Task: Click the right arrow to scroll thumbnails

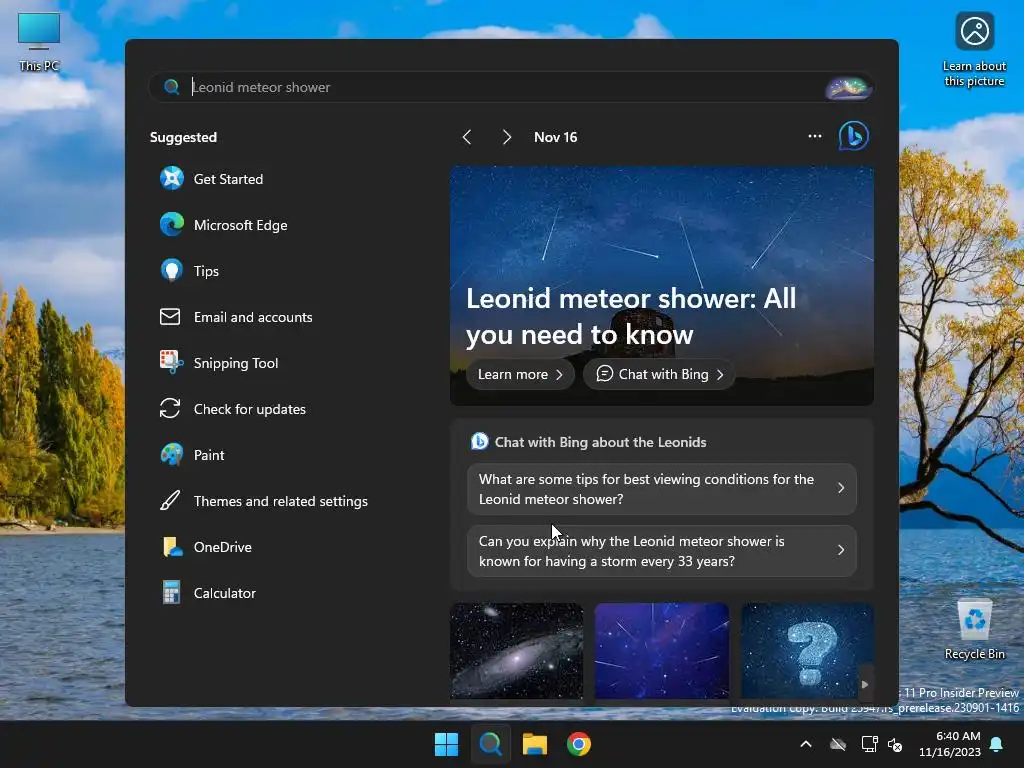Action: coord(865,684)
